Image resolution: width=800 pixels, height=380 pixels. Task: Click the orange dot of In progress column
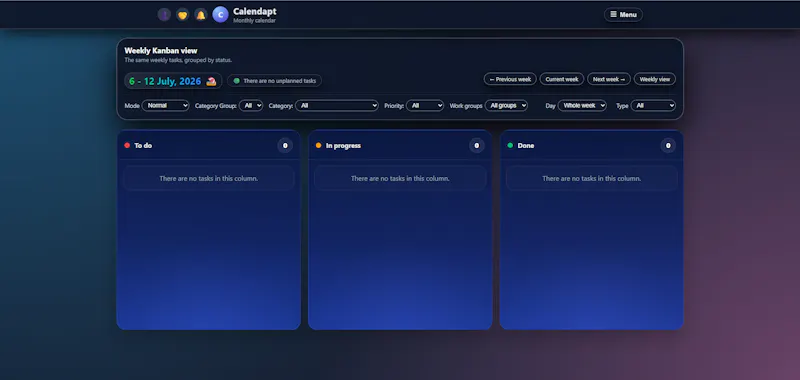318,145
